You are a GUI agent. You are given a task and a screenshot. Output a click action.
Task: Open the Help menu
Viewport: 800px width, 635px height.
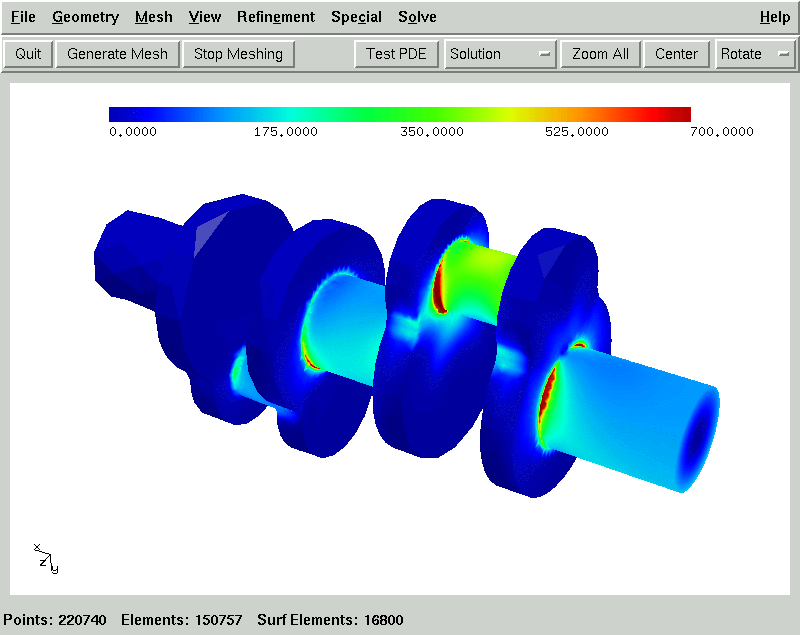pos(774,17)
